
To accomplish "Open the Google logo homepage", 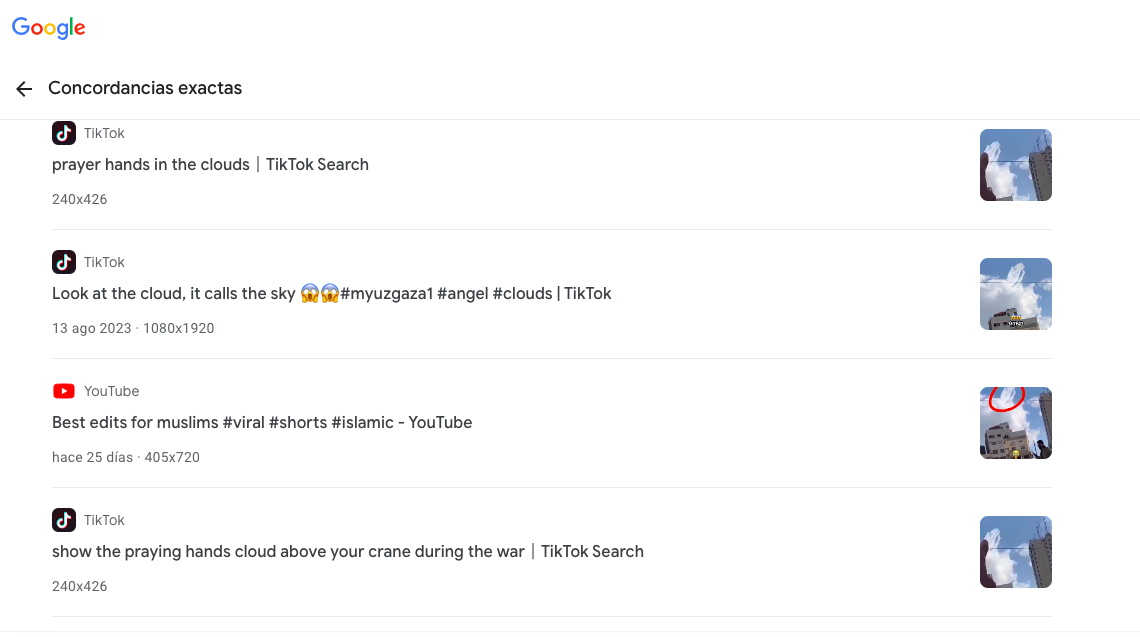I will click(49, 28).
